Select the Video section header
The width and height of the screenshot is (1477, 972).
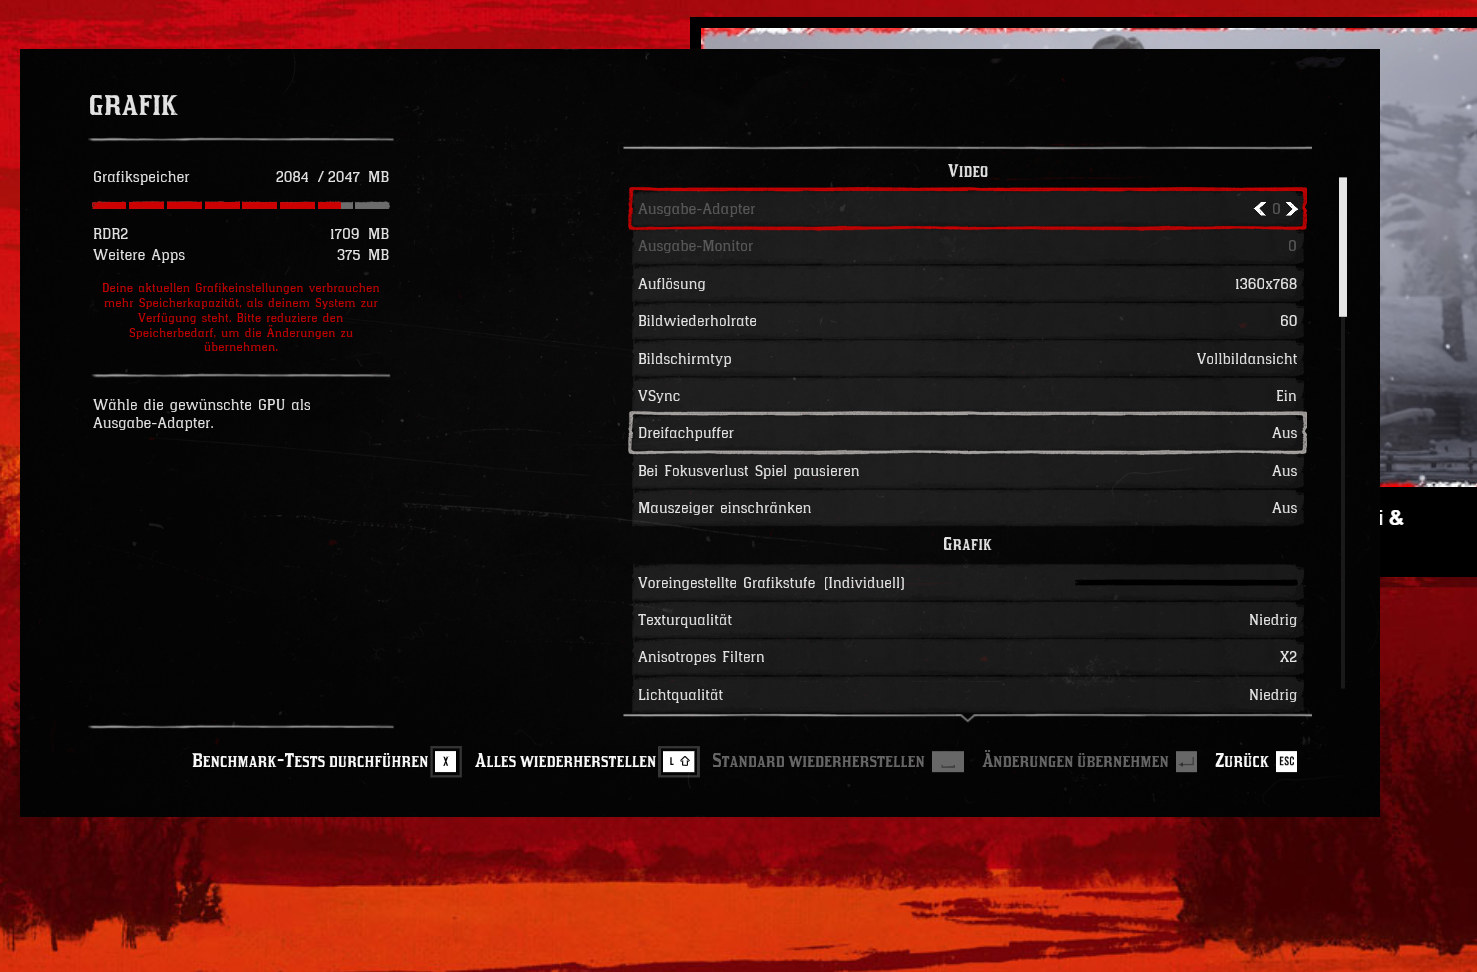(x=966, y=170)
